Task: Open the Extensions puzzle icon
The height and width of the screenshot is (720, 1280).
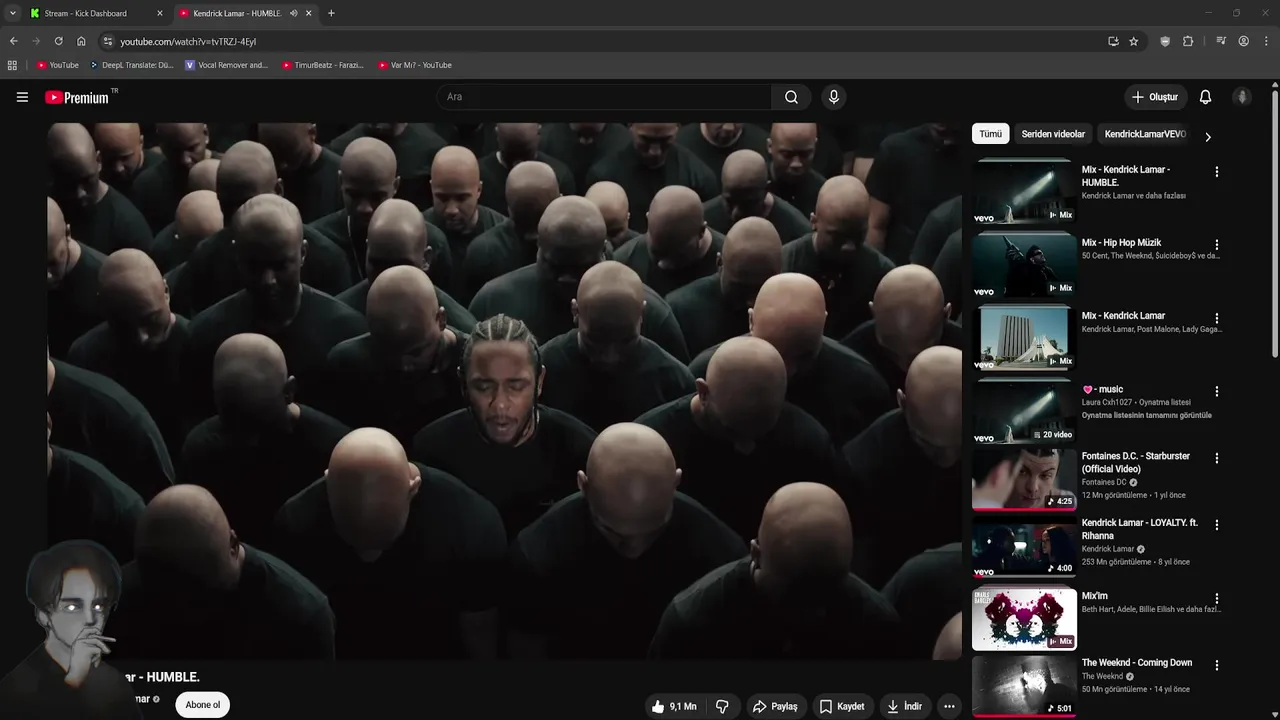Action: coord(1188,41)
